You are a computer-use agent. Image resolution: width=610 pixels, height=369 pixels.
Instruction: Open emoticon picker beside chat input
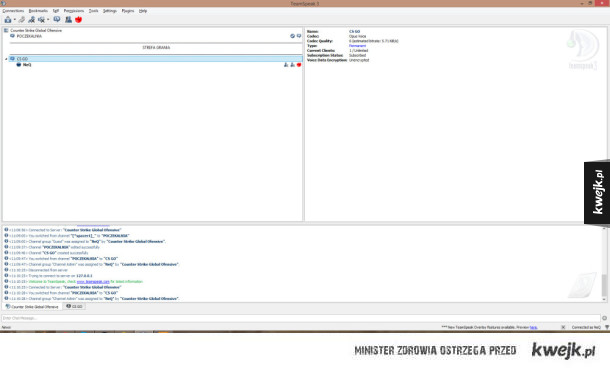pyautogui.click(x=605, y=318)
